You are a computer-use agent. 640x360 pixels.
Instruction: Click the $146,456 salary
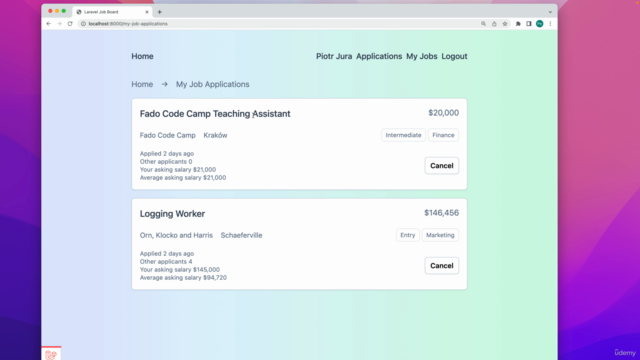click(441, 213)
